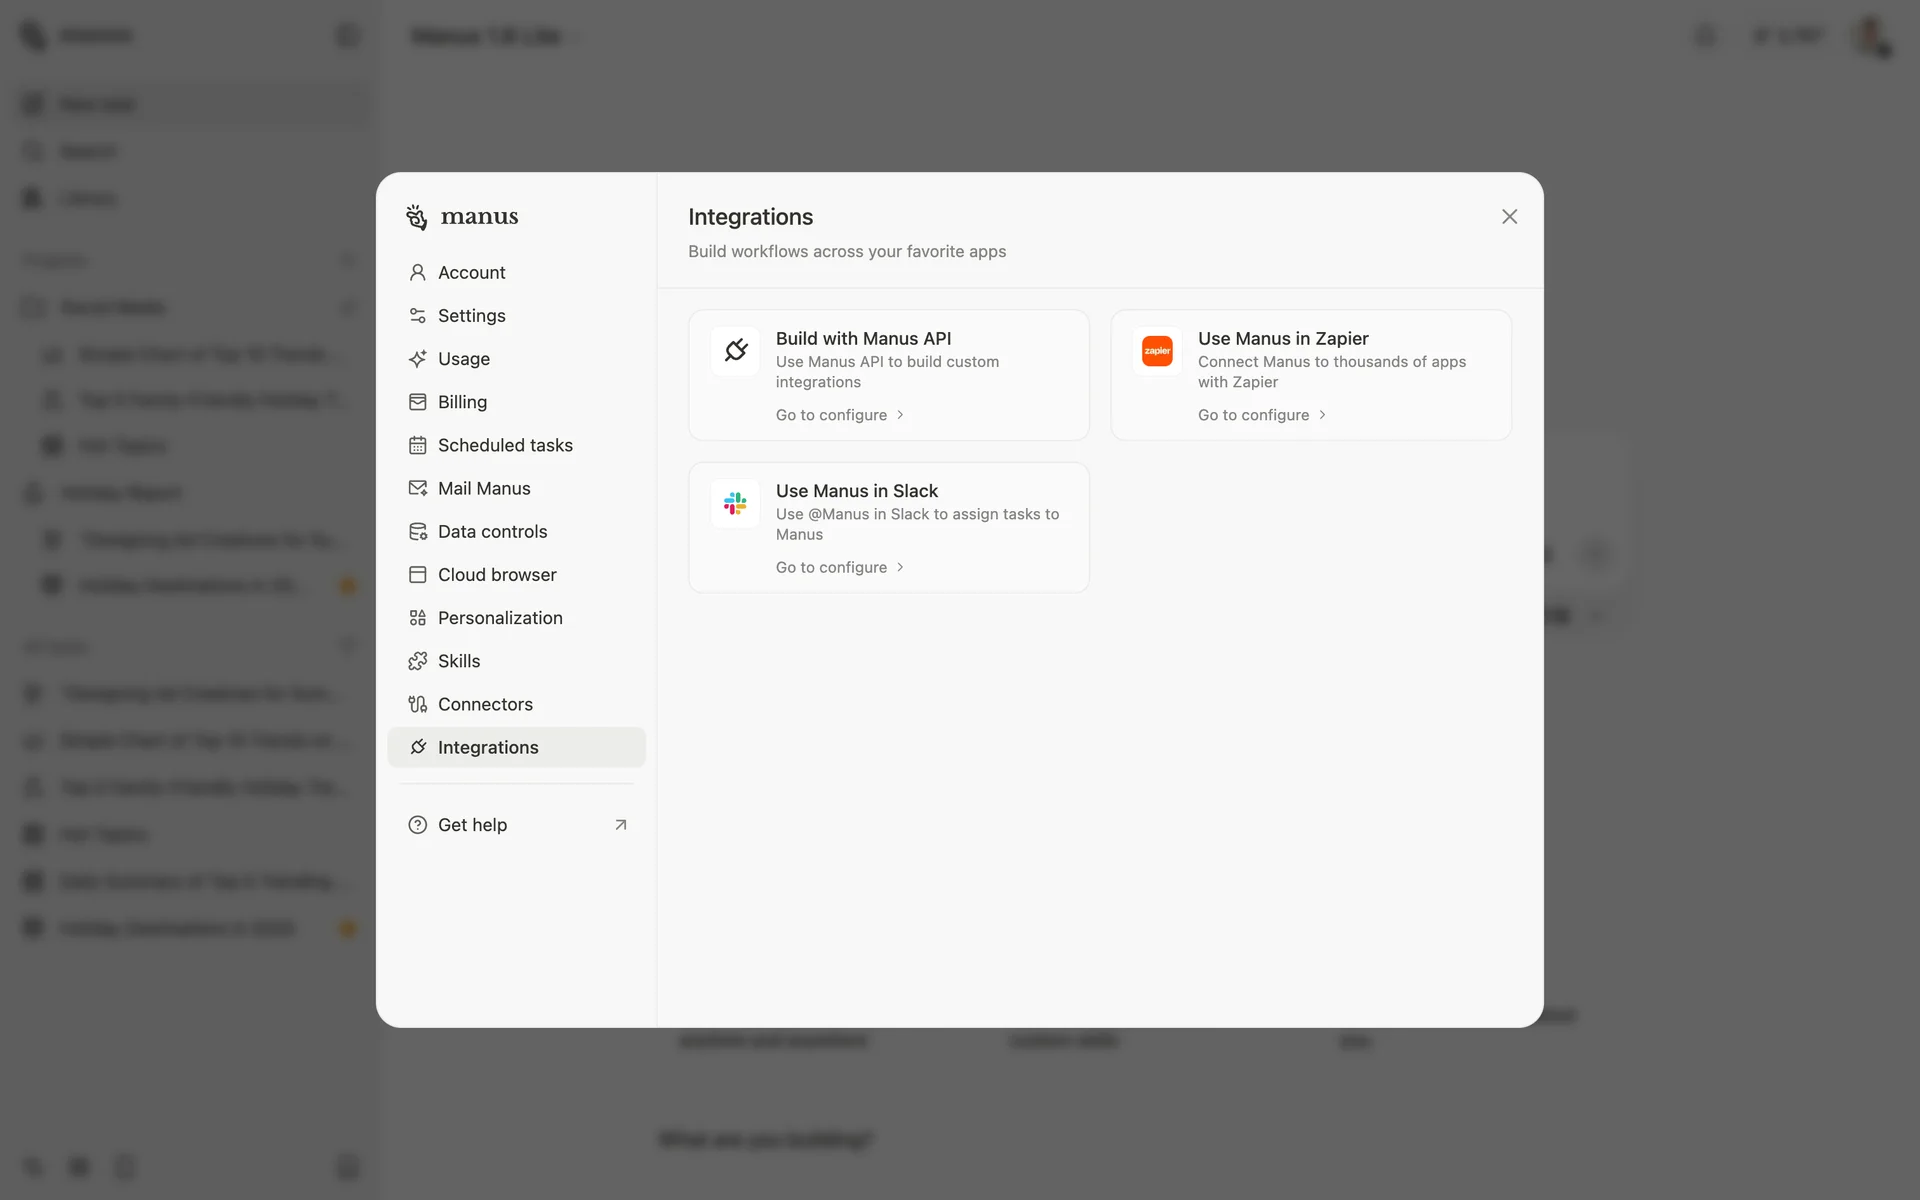
Task: Click the Zapier logo icon
Action: [1157, 351]
